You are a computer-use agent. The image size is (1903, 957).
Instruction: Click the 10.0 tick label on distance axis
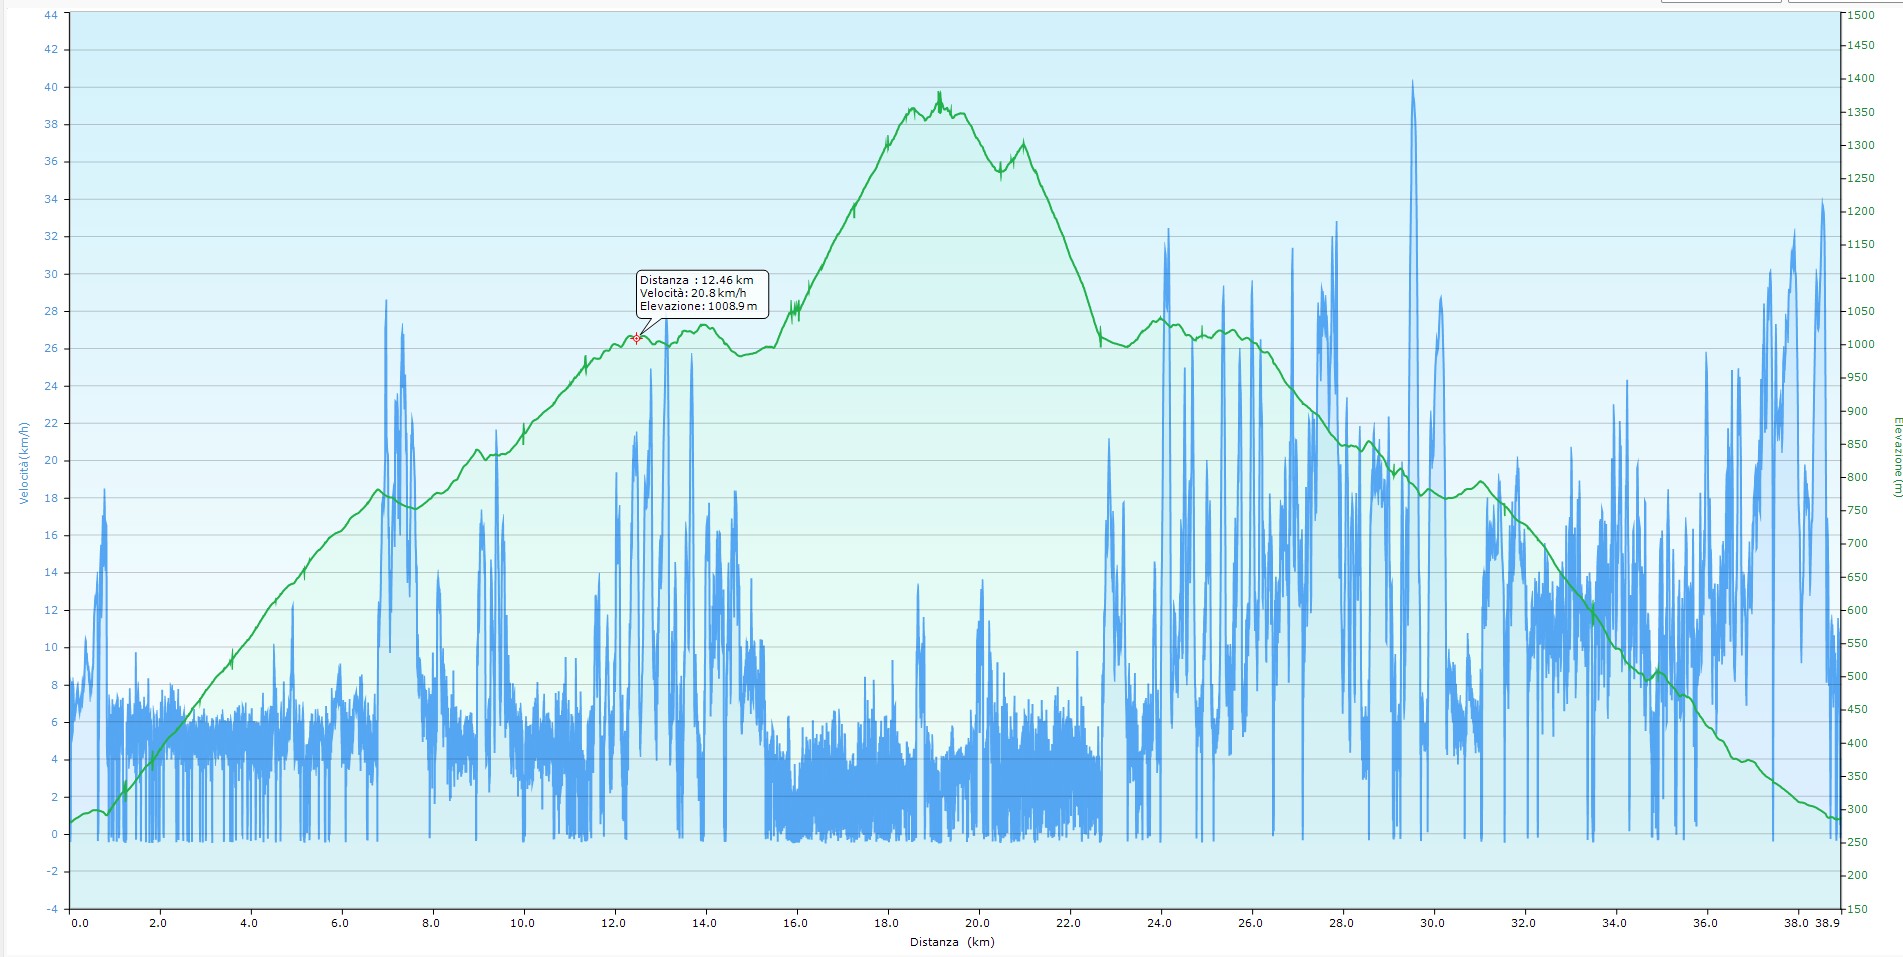(522, 923)
